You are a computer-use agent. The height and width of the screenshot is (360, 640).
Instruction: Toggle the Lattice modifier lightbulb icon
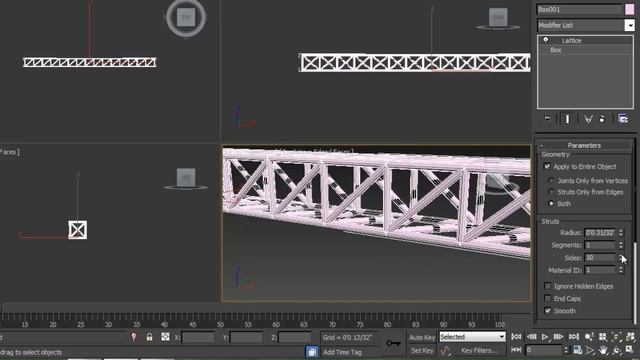pos(546,40)
